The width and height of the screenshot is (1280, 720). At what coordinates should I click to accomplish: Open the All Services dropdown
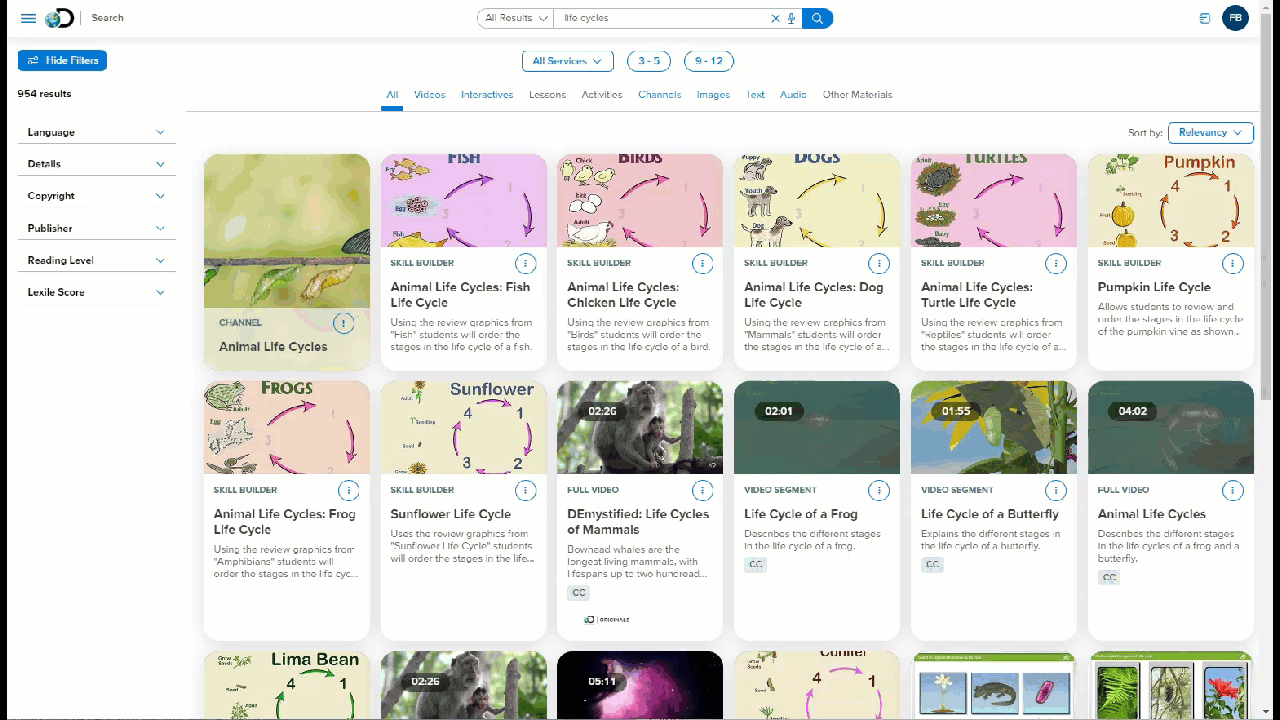[x=567, y=60]
